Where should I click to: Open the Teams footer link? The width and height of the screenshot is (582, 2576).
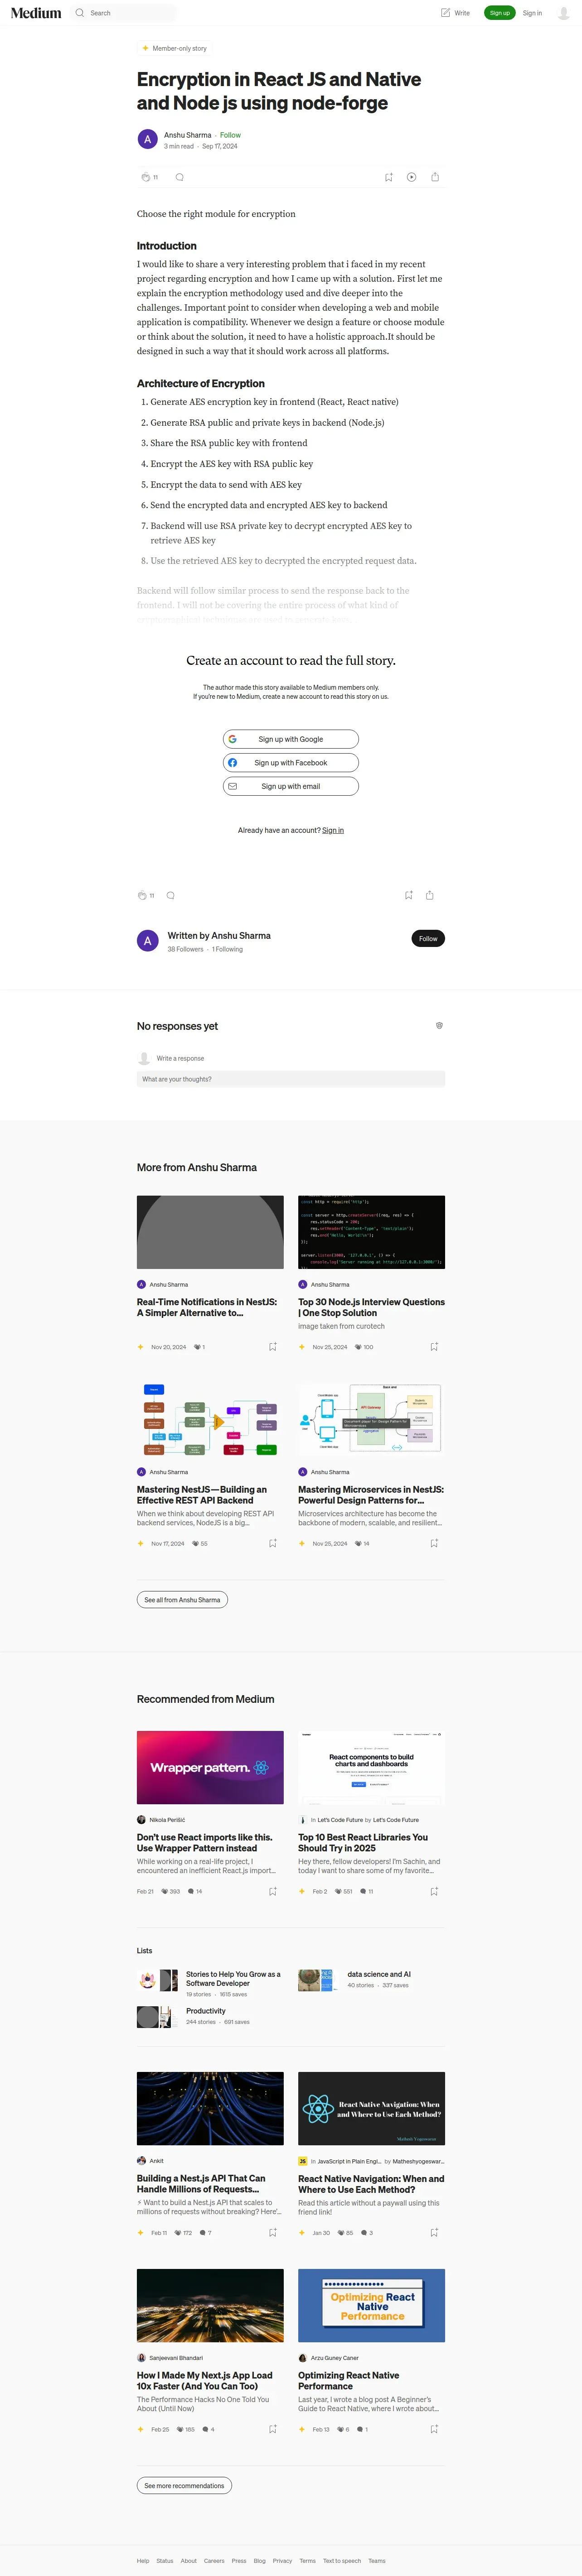point(377,2561)
